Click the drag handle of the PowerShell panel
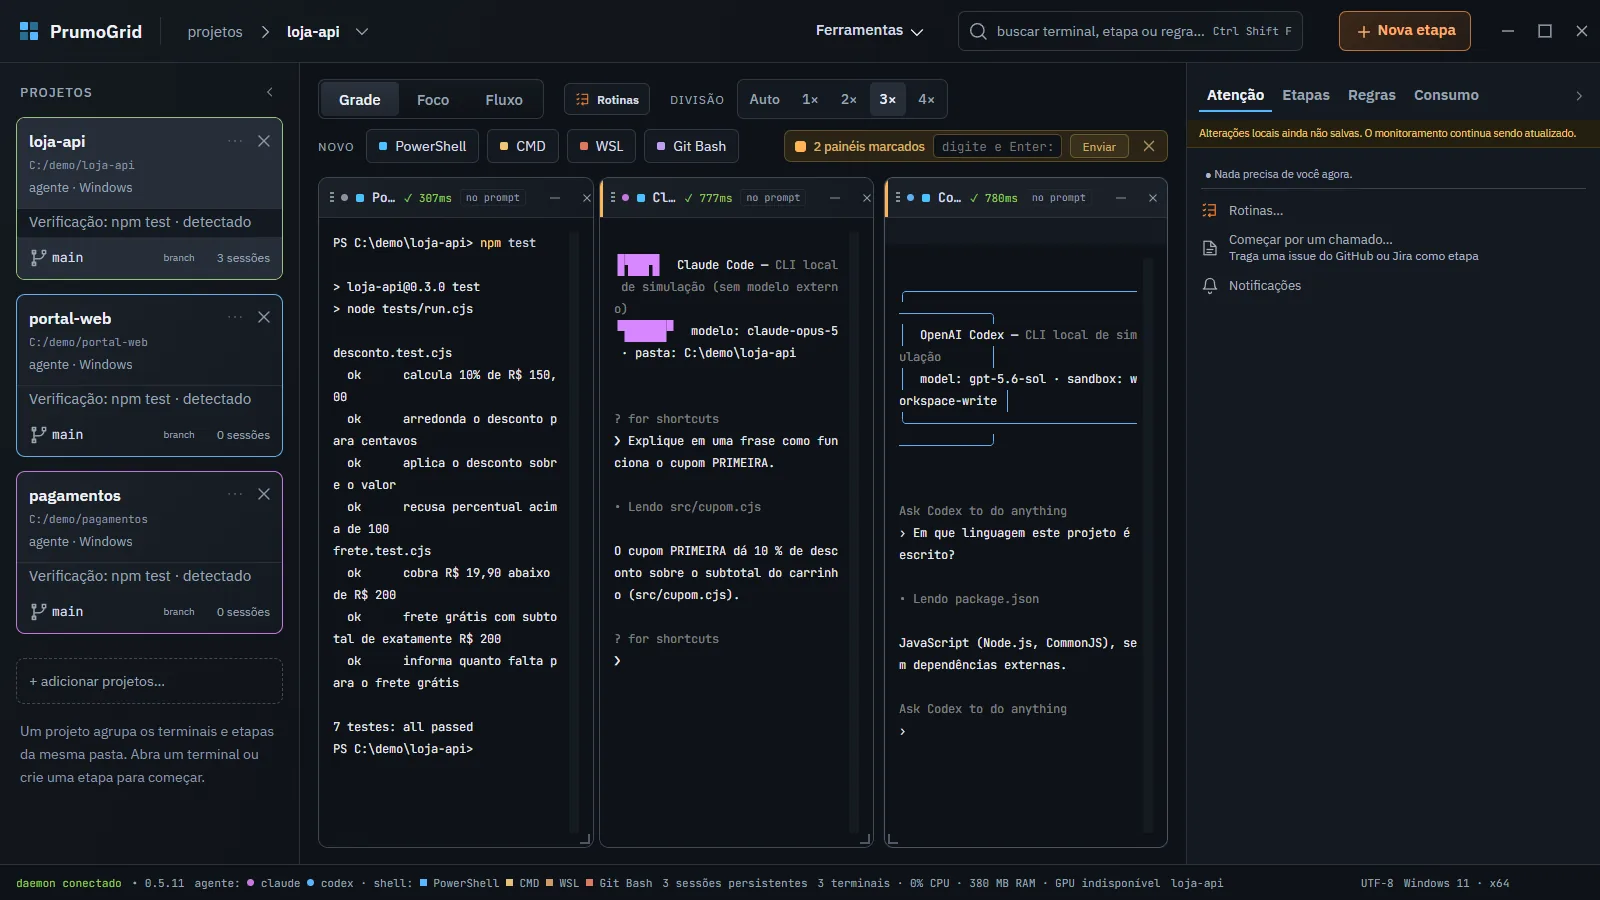Screen dimensions: 1600x900 pos(331,198)
